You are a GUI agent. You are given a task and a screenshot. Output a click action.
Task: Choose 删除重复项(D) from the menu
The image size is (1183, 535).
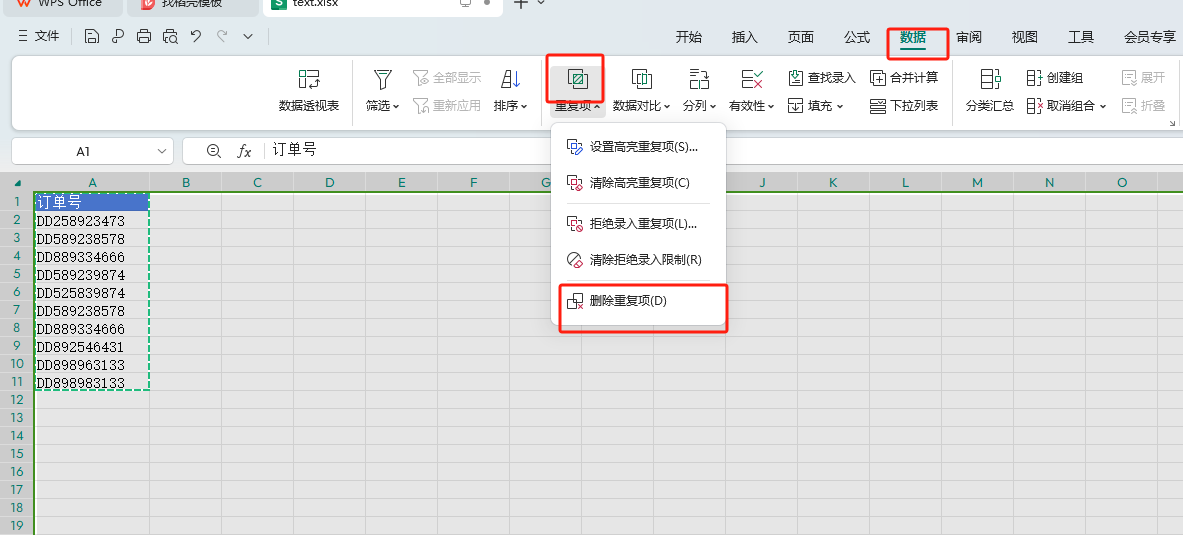click(x=639, y=300)
